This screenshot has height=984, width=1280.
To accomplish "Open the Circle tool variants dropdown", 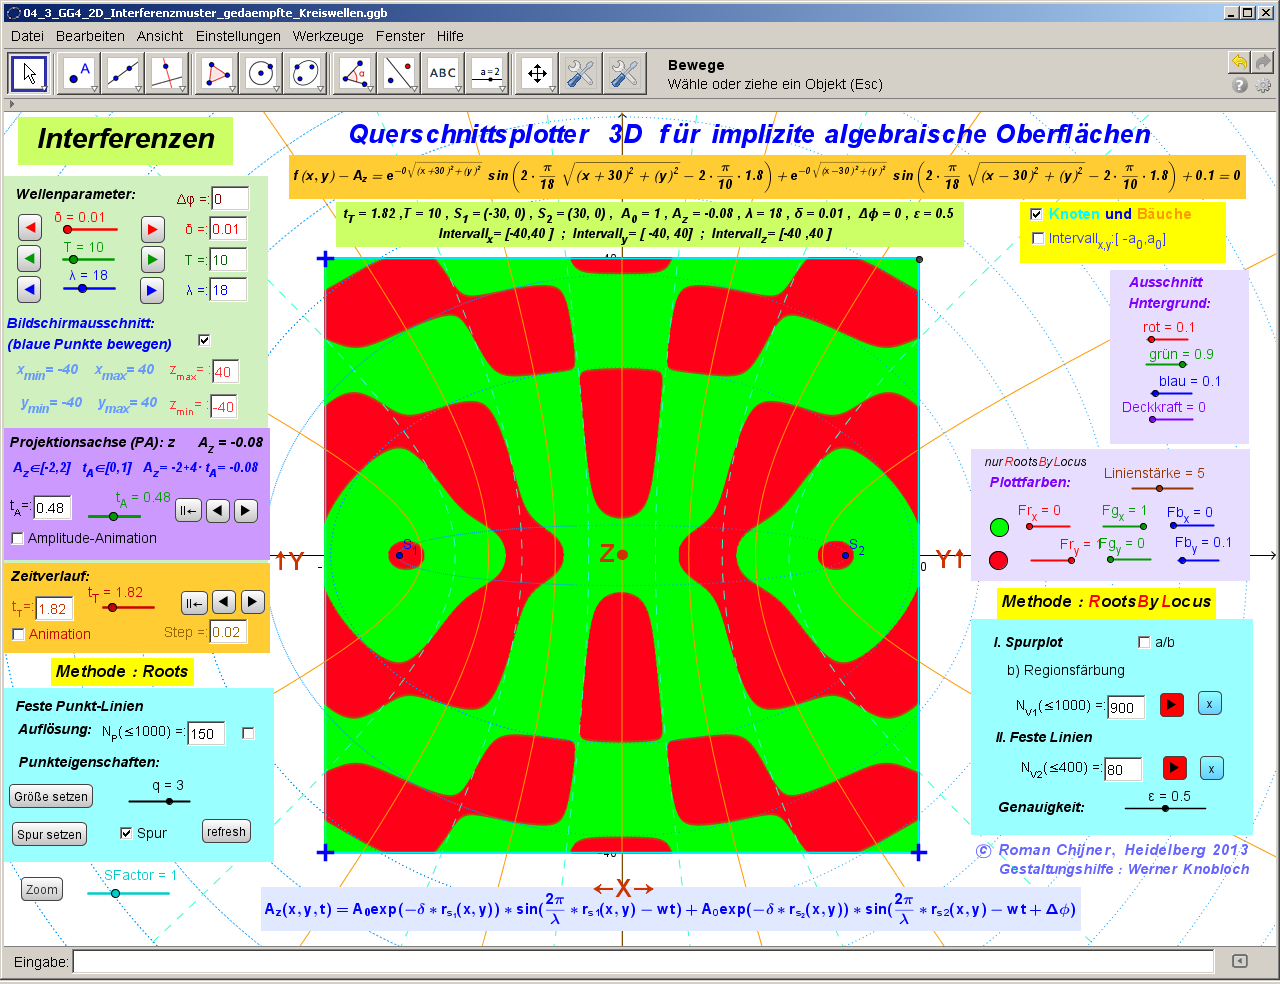I will (277, 88).
